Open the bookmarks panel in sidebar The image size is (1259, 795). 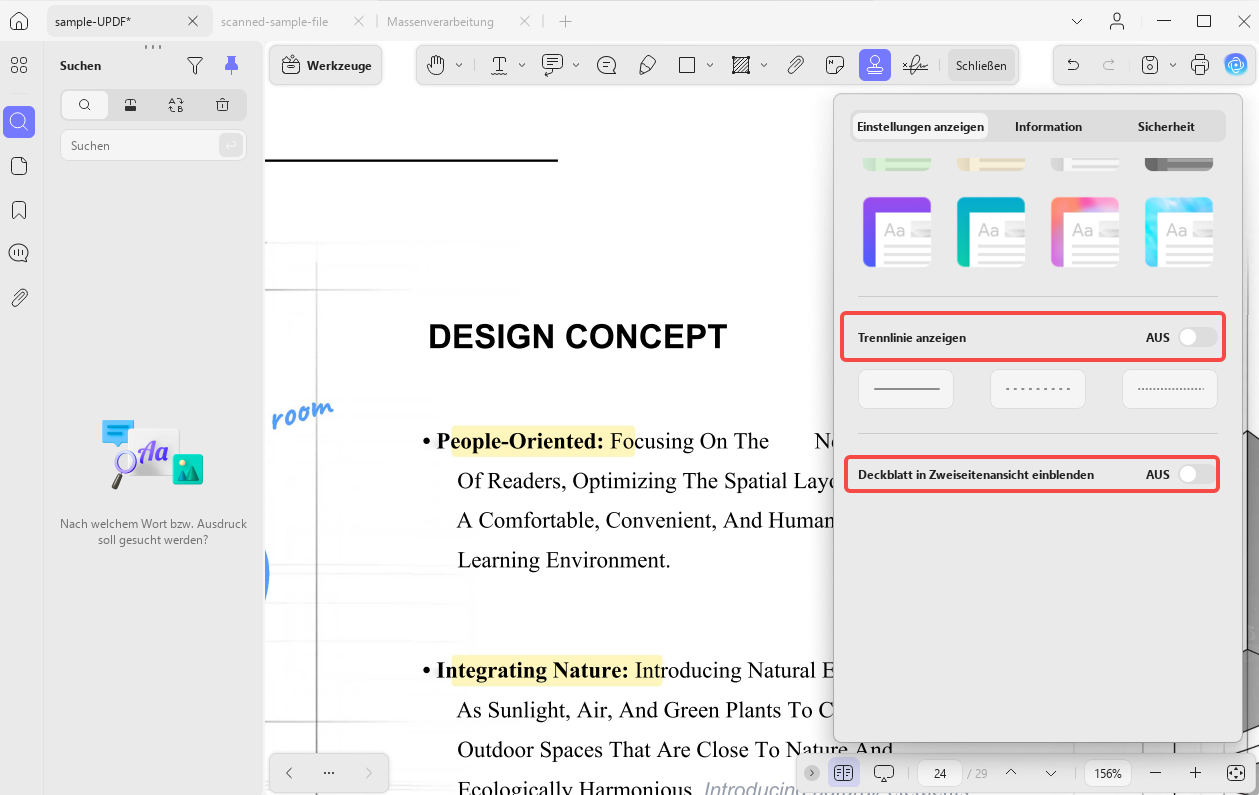(18, 210)
